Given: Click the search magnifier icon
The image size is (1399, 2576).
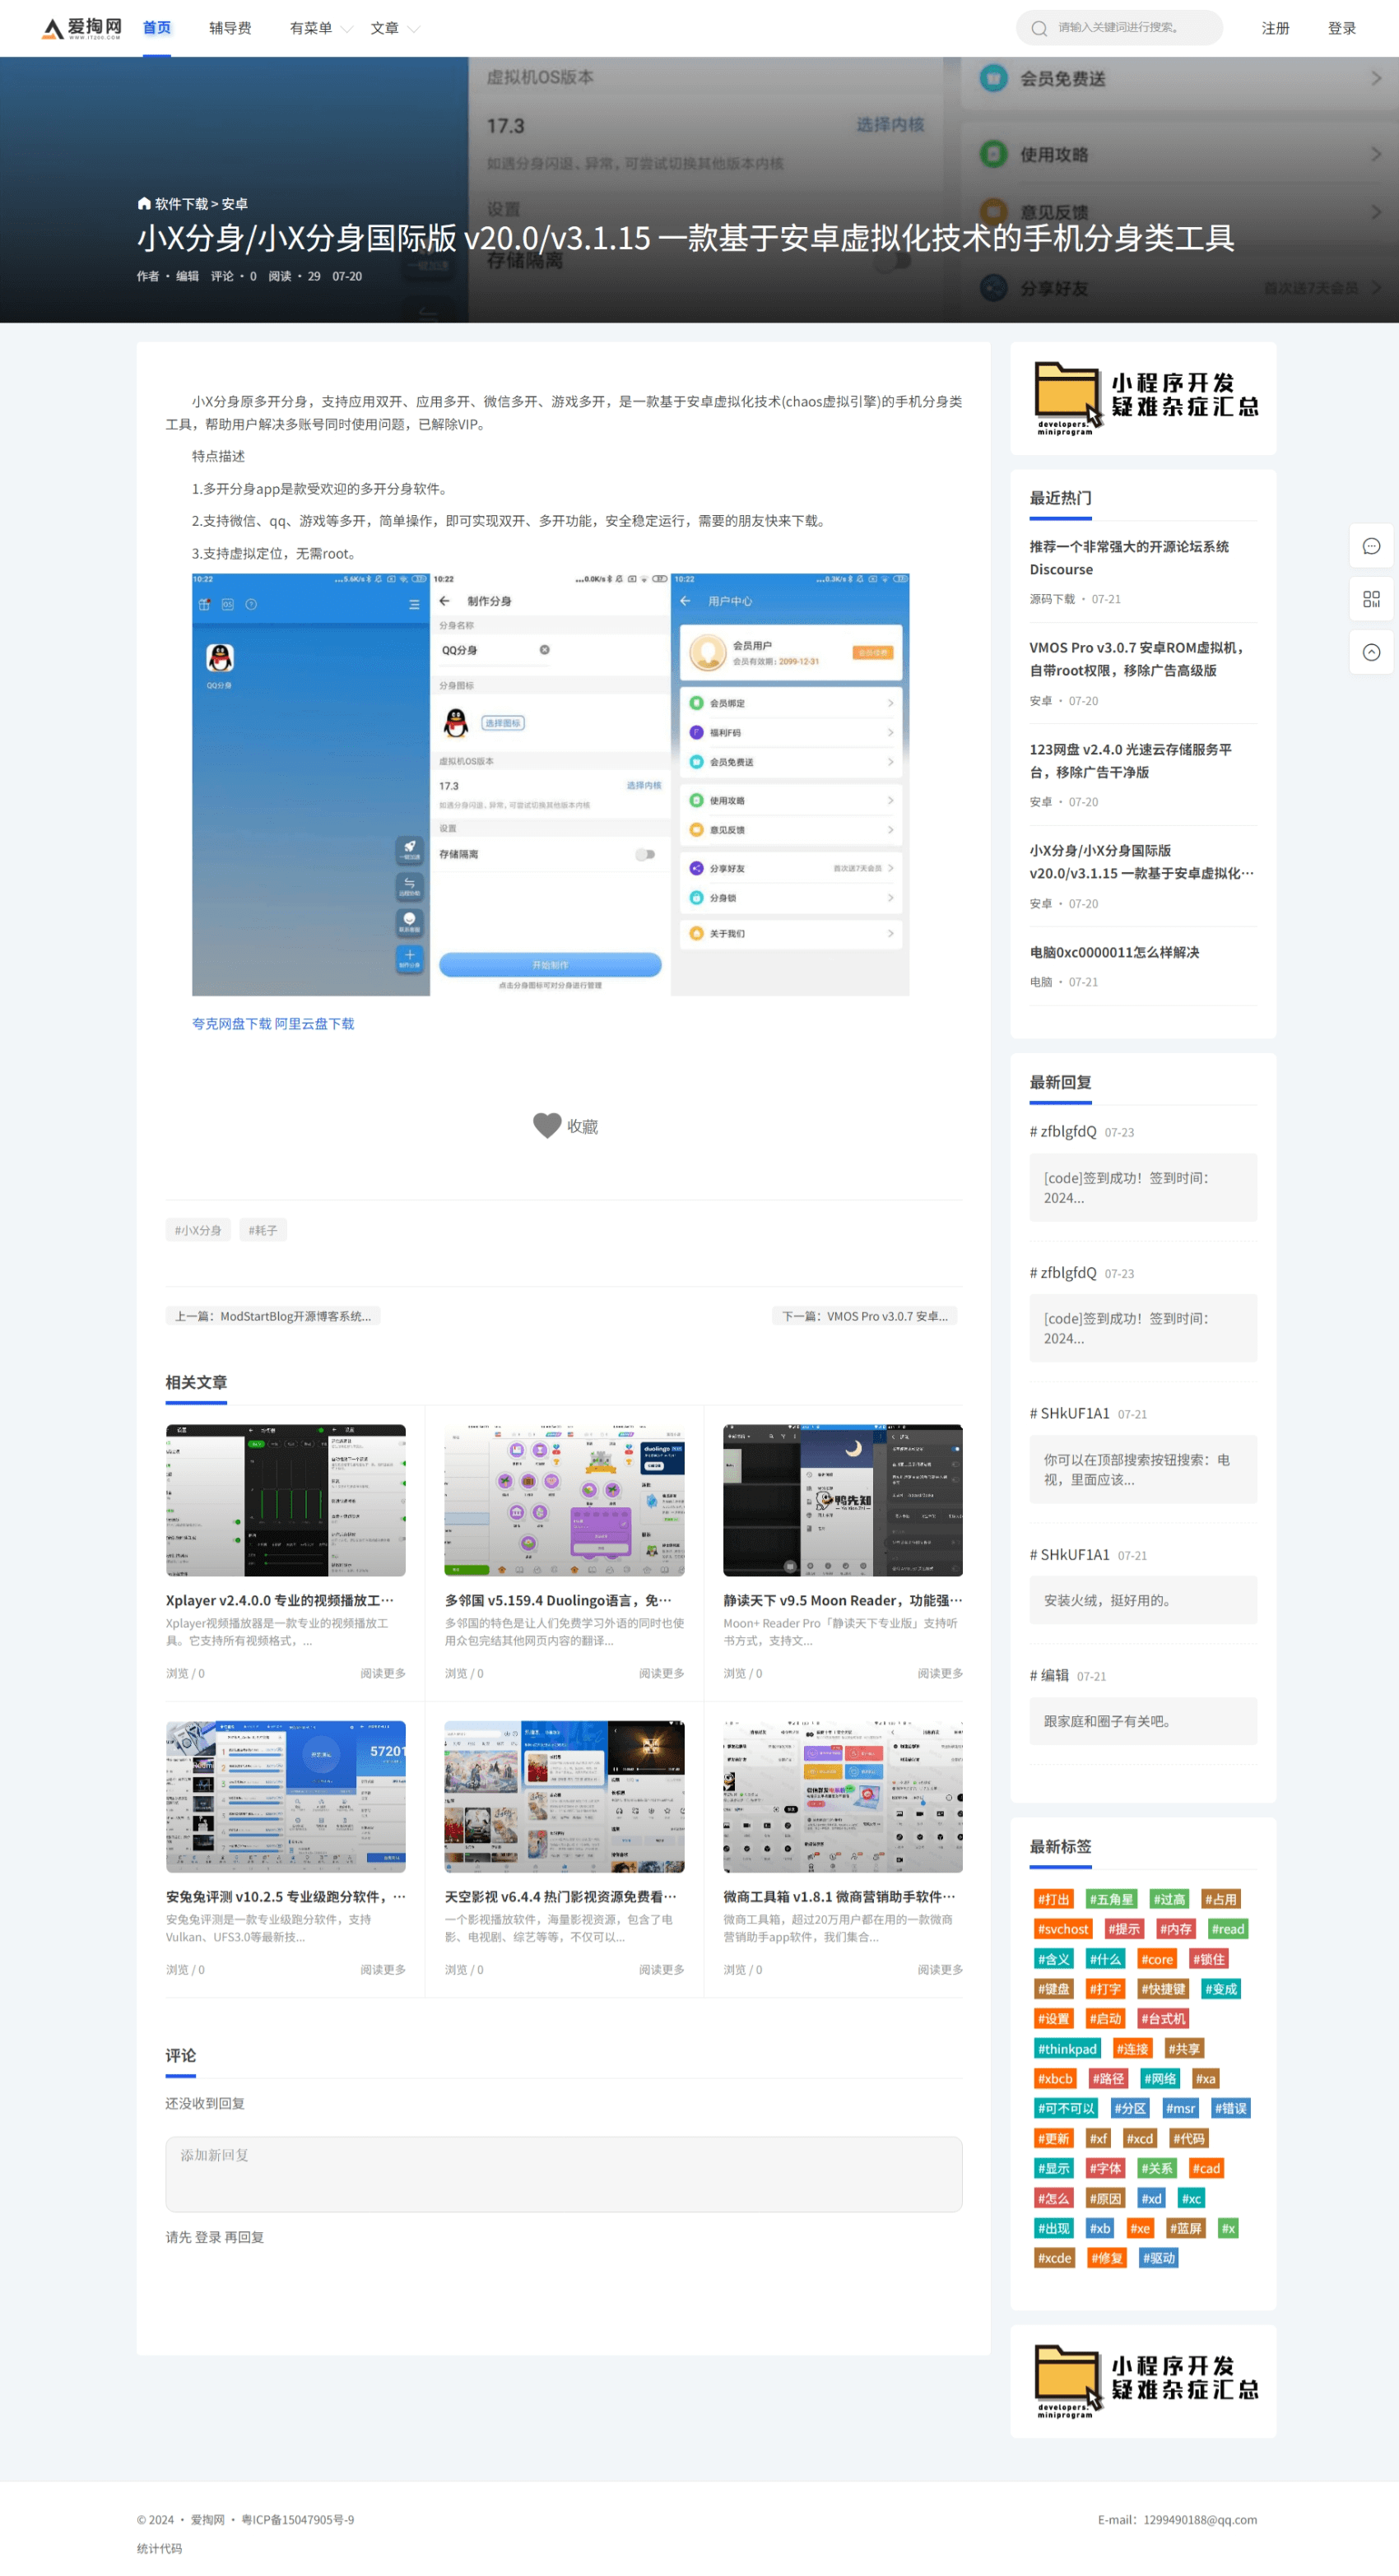Looking at the screenshot, I should point(1039,28).
